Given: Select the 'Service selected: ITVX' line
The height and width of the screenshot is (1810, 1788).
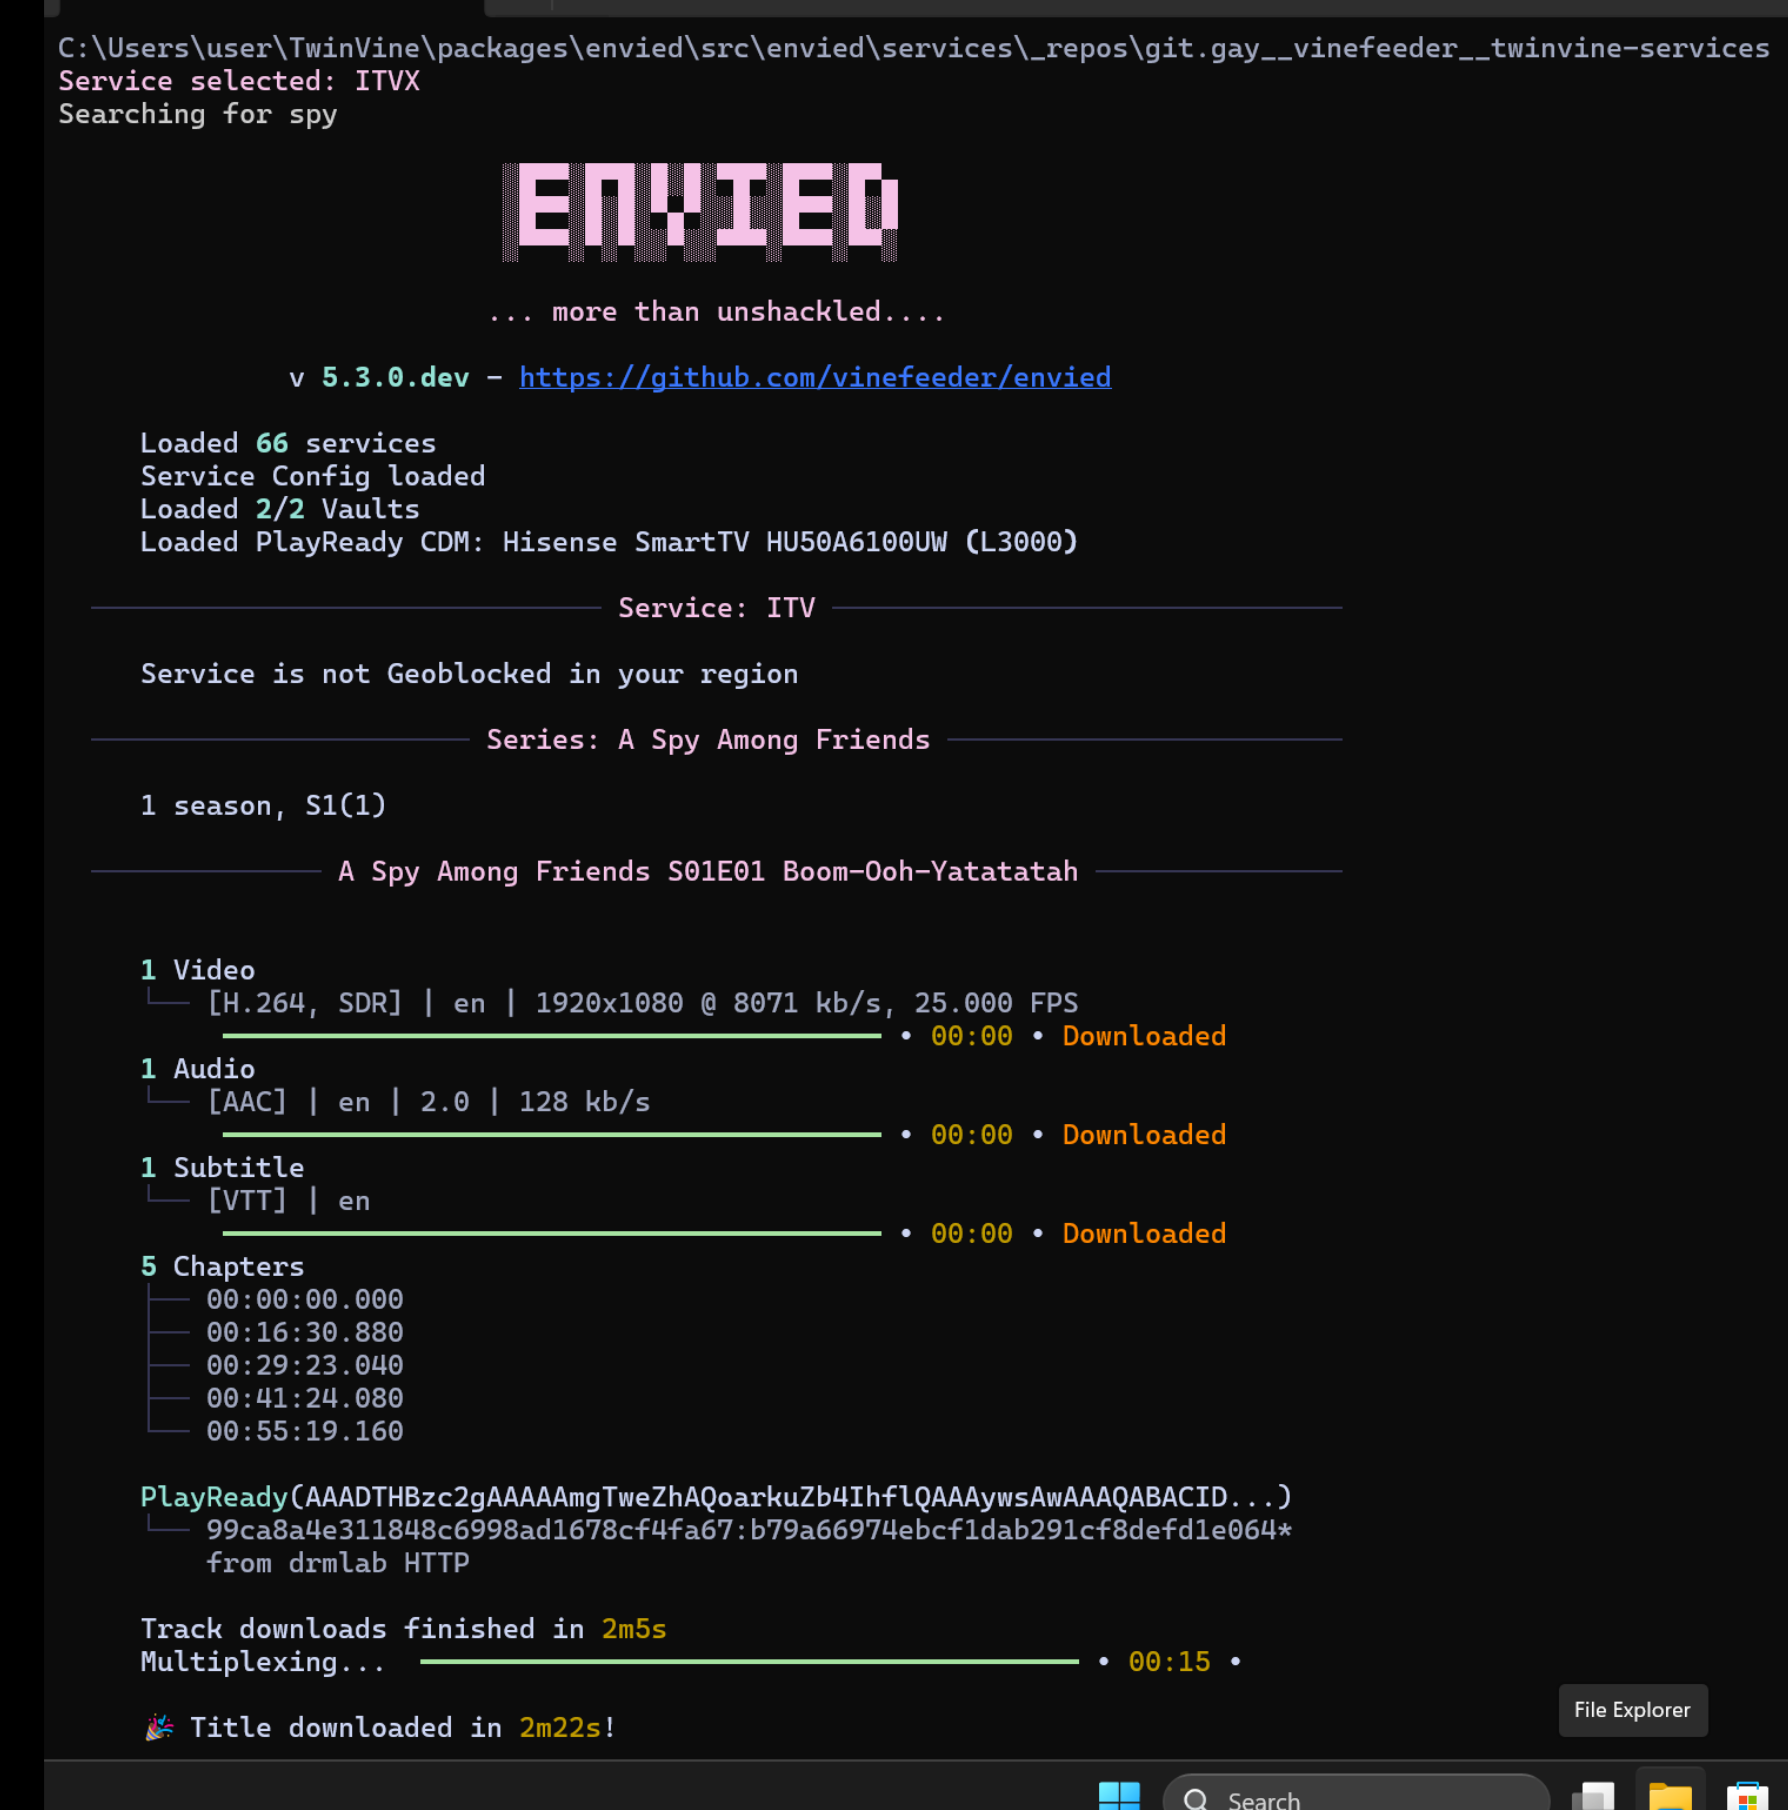Looking at the screenshot, I should pos(239,81).
